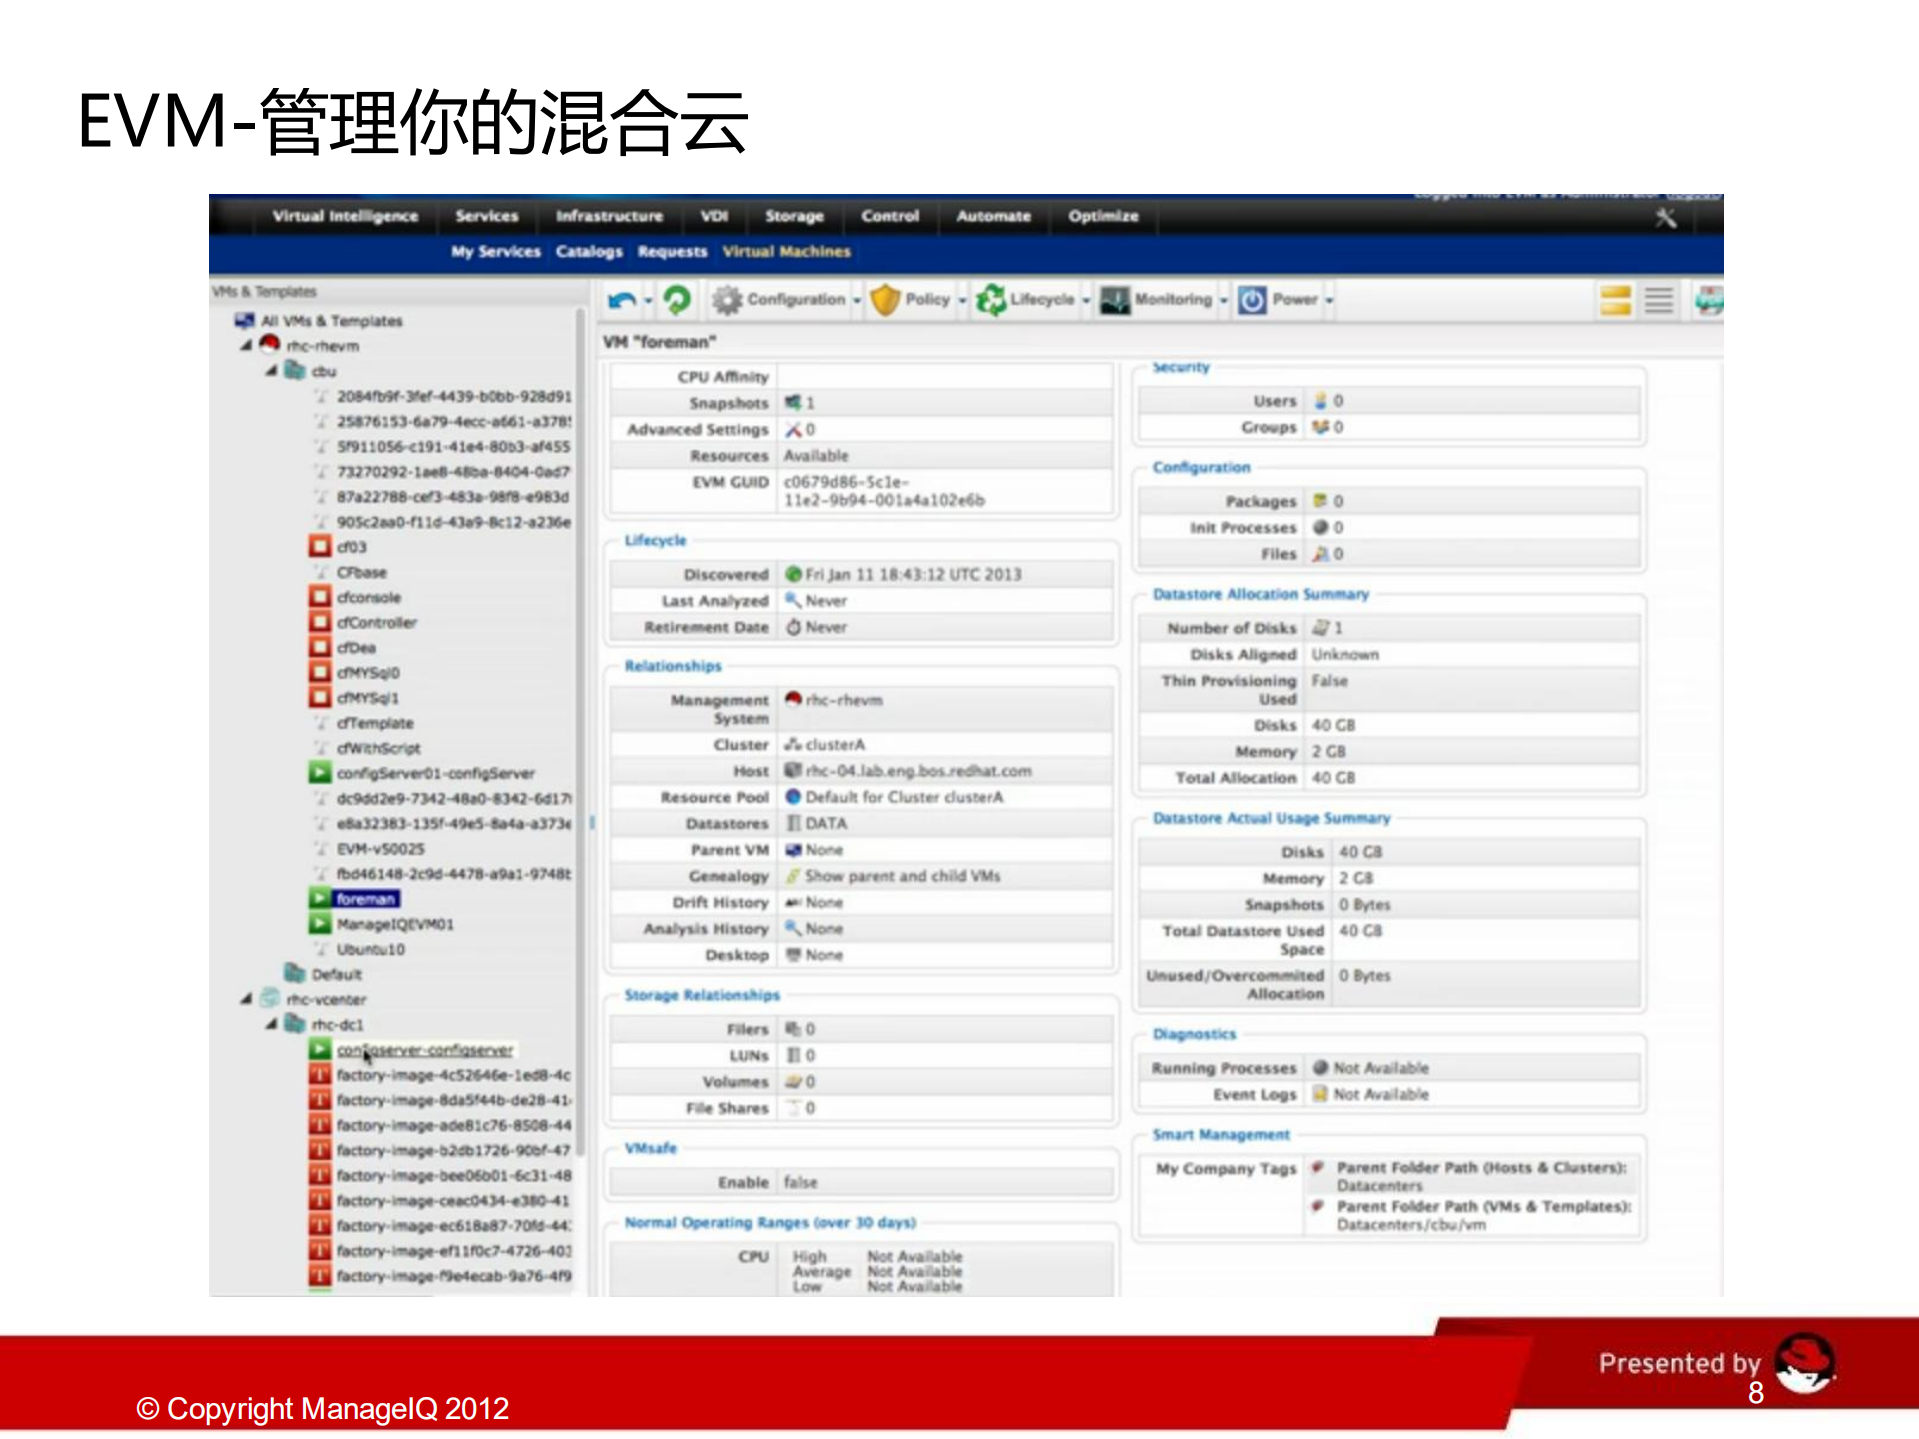Click the Power icon in the toolbar

[1251, 299]
